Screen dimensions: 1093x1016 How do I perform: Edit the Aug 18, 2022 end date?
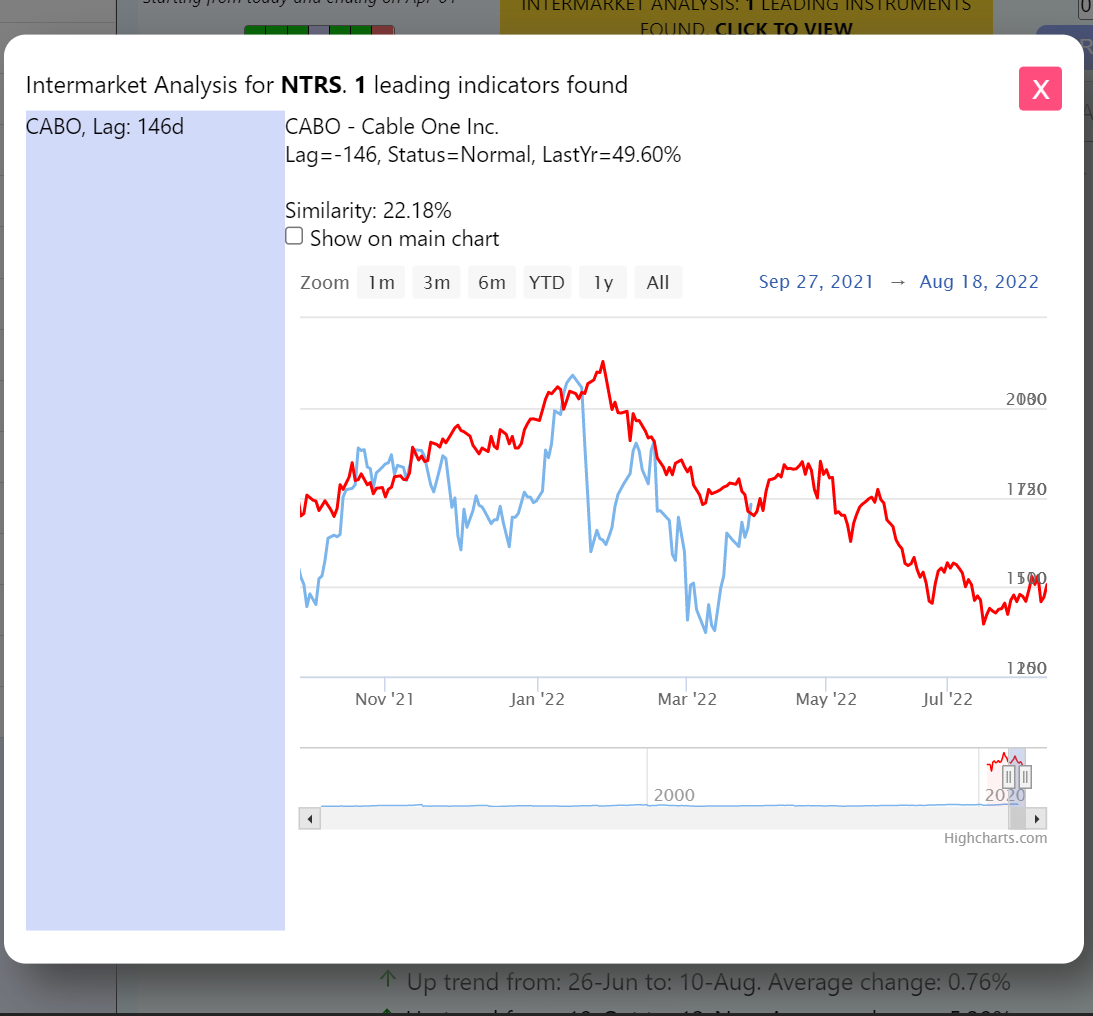coord(979,282)
